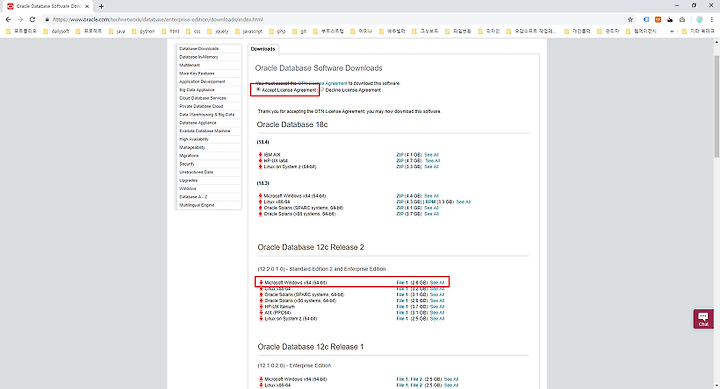Click download arrow icon for HP-UX ia64

click(260, 161)
